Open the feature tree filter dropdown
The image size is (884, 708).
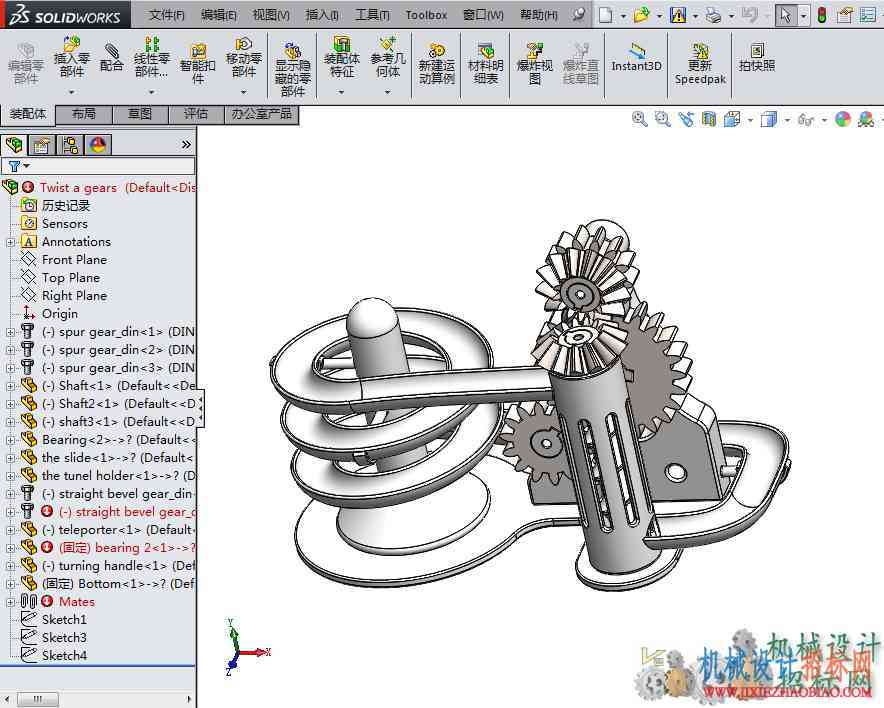click(18, 166)
